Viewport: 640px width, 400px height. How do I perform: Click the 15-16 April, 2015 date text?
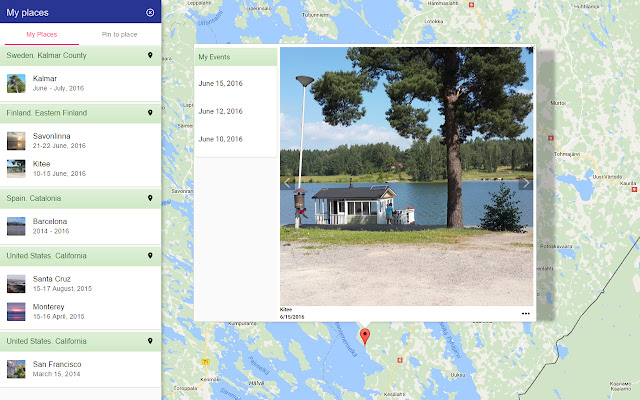58,316
